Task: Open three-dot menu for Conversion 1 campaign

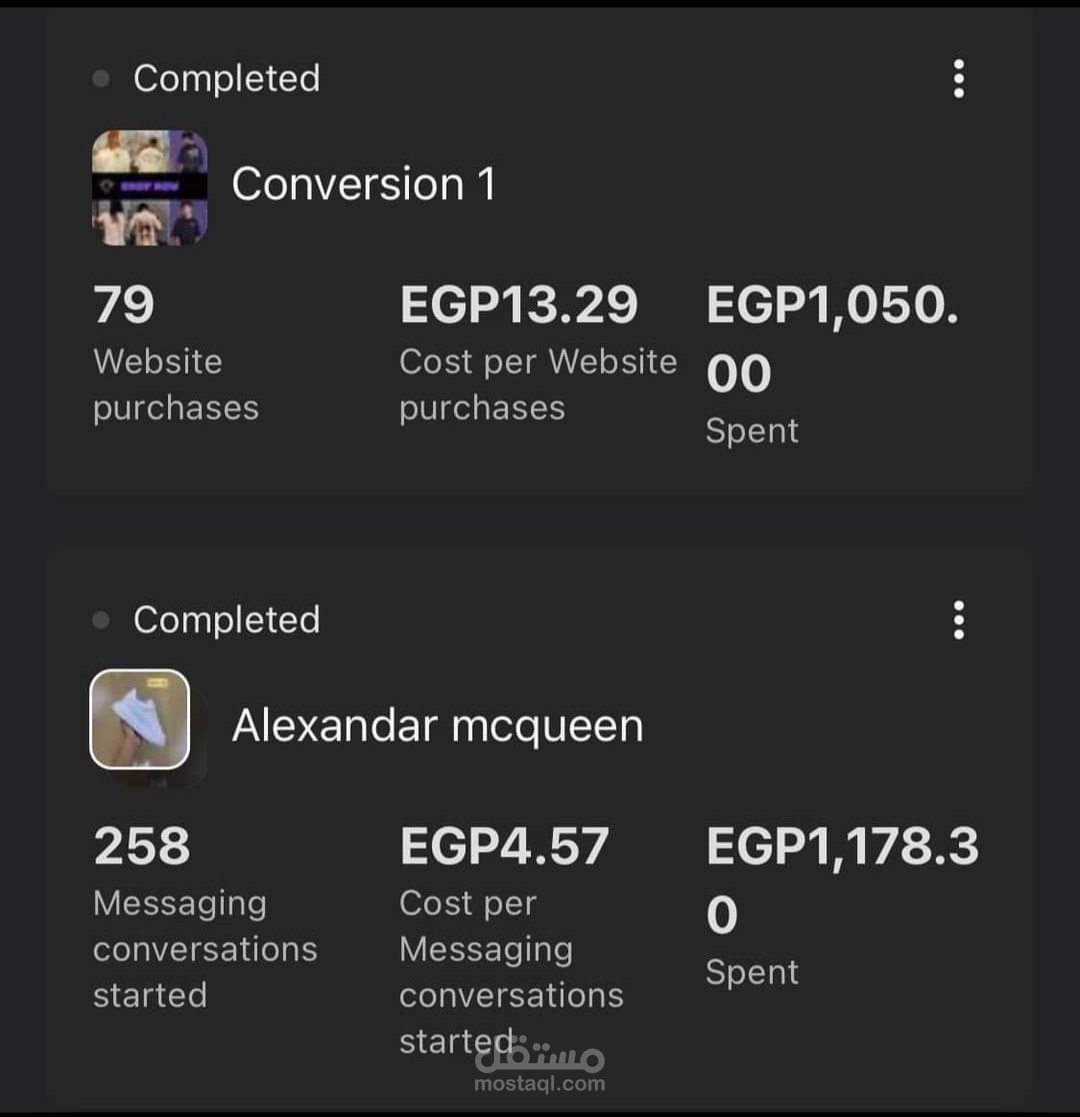Action: [958, 78]
